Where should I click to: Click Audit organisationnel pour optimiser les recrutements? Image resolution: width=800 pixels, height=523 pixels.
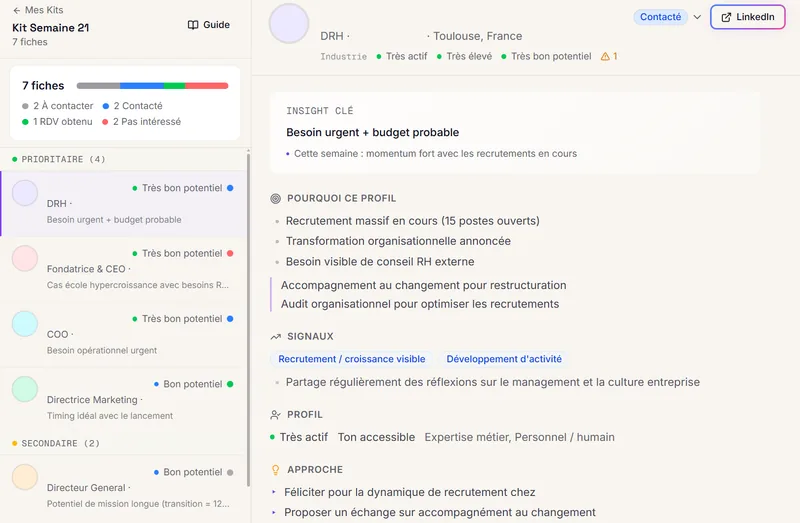pos(420,304)
